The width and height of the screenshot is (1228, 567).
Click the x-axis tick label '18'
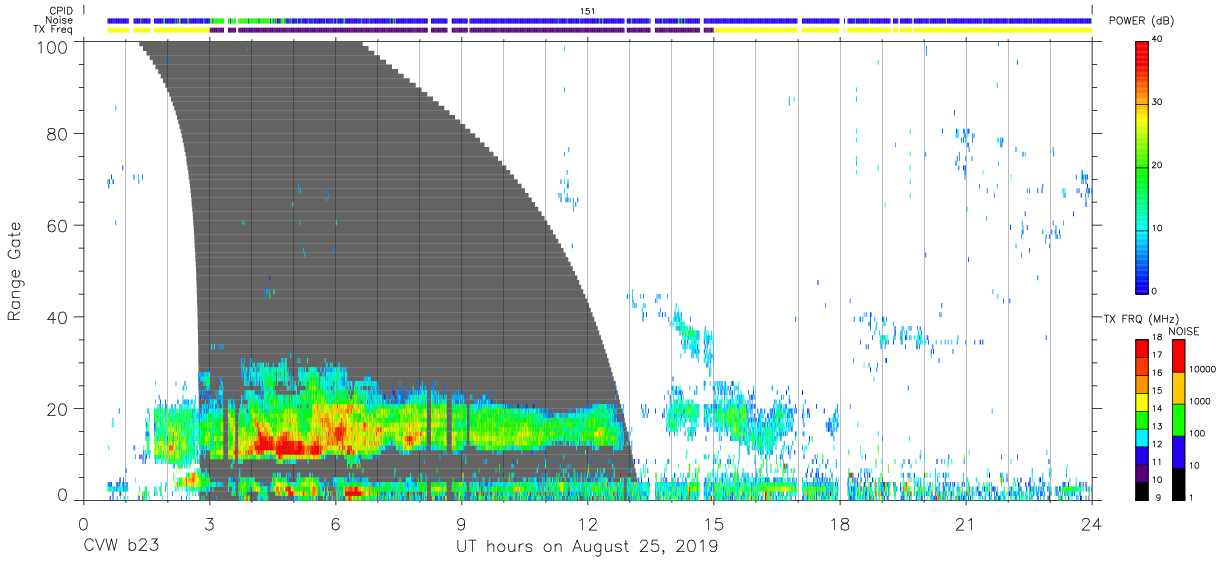click(x=839, y=524)
